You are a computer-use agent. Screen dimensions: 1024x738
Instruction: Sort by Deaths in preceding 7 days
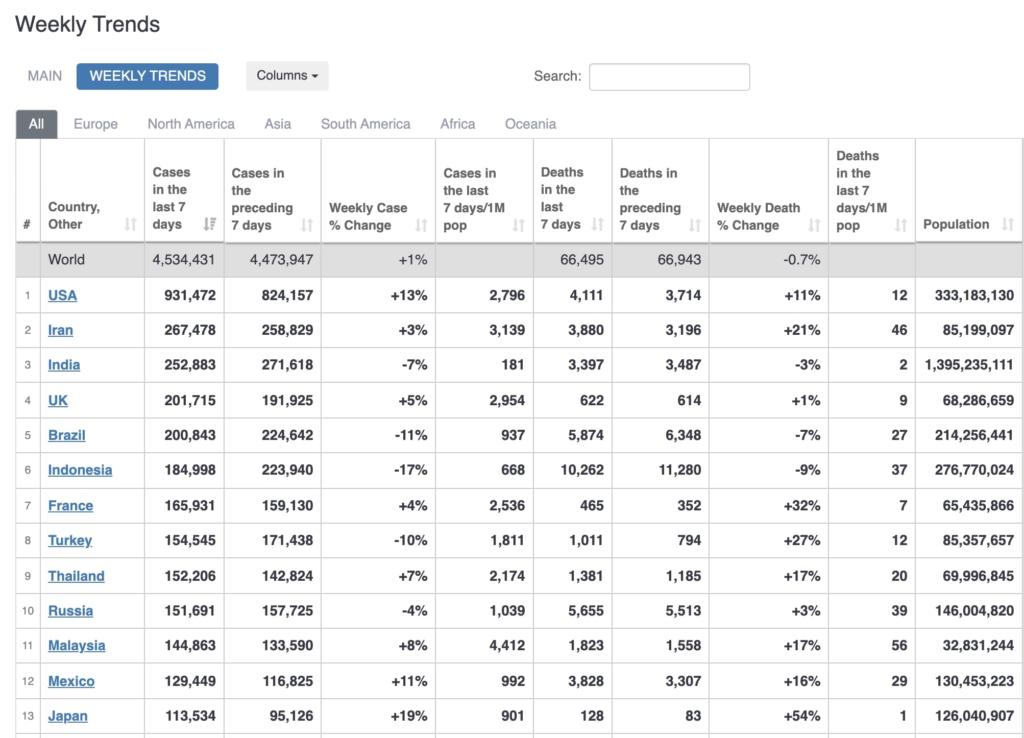coord(694,225)
